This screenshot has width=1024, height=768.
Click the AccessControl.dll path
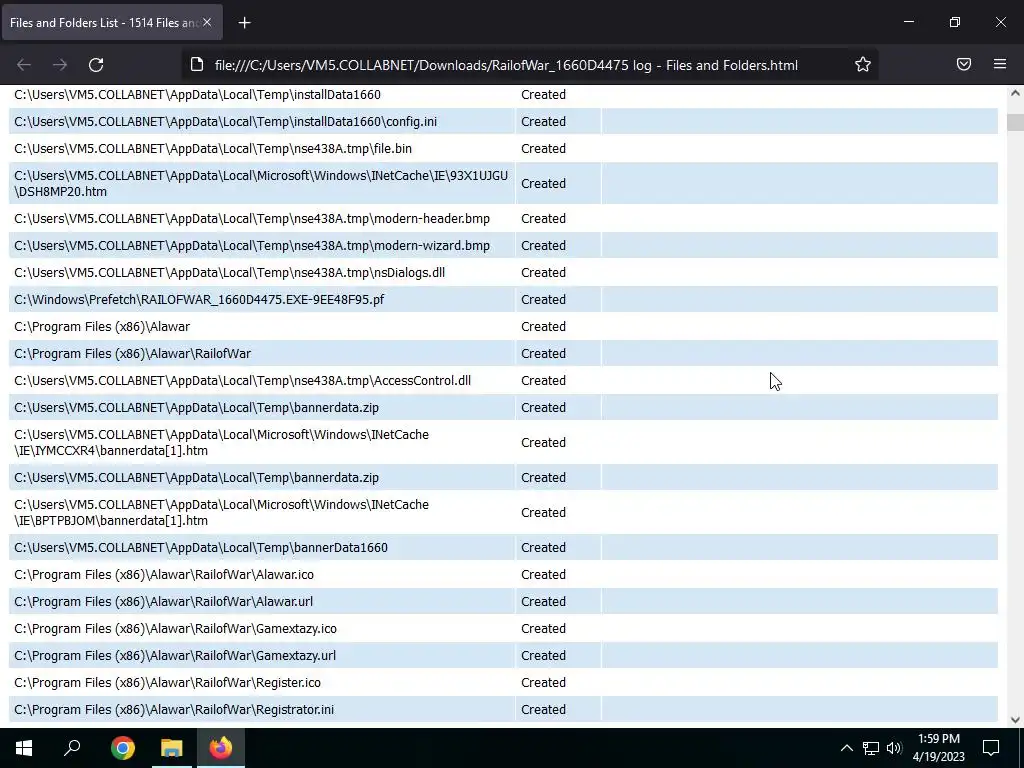coord(242,381)
